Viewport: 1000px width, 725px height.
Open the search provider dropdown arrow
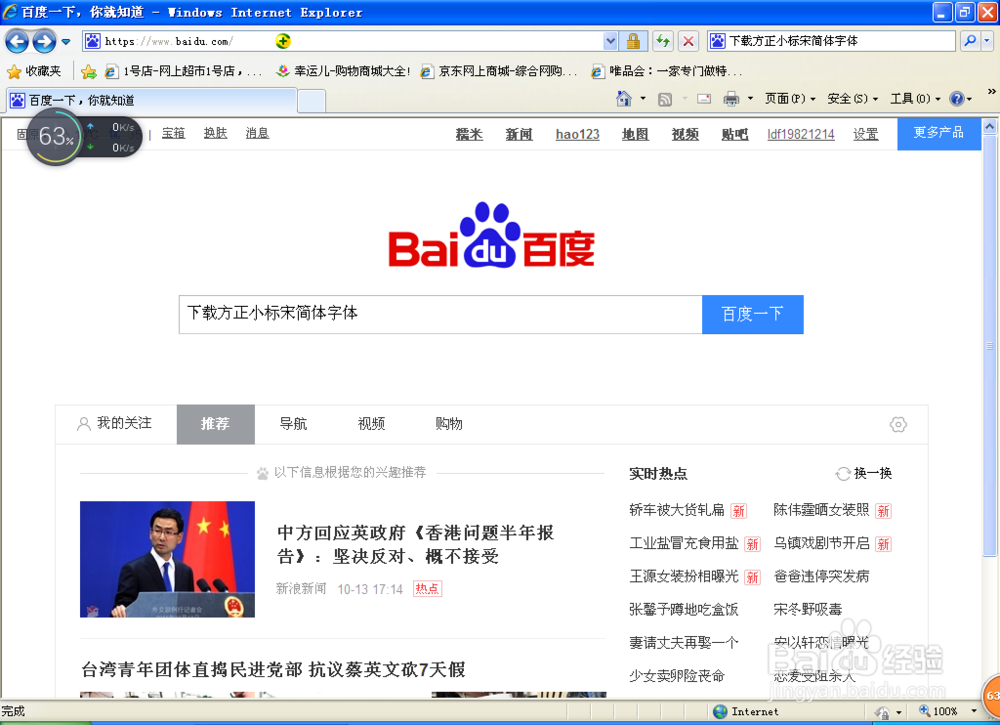point(987,41)
